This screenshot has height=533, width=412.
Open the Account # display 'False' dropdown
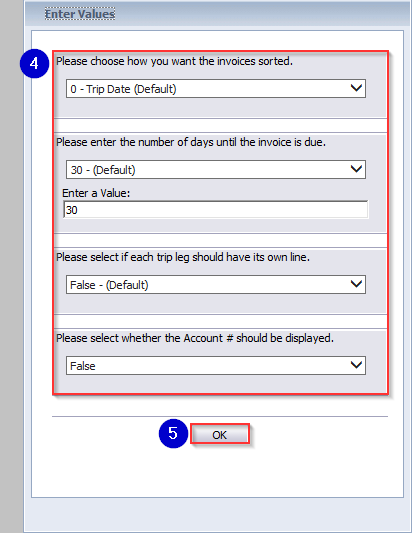click(x=216, y=365)
